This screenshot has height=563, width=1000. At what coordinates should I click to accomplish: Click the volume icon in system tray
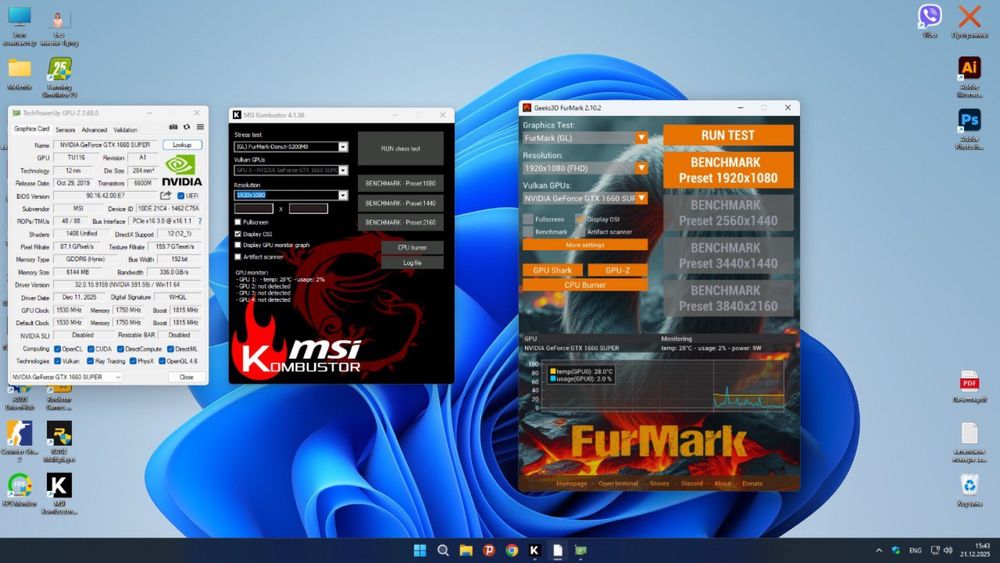pyautogui.click(x=948, y=550)
